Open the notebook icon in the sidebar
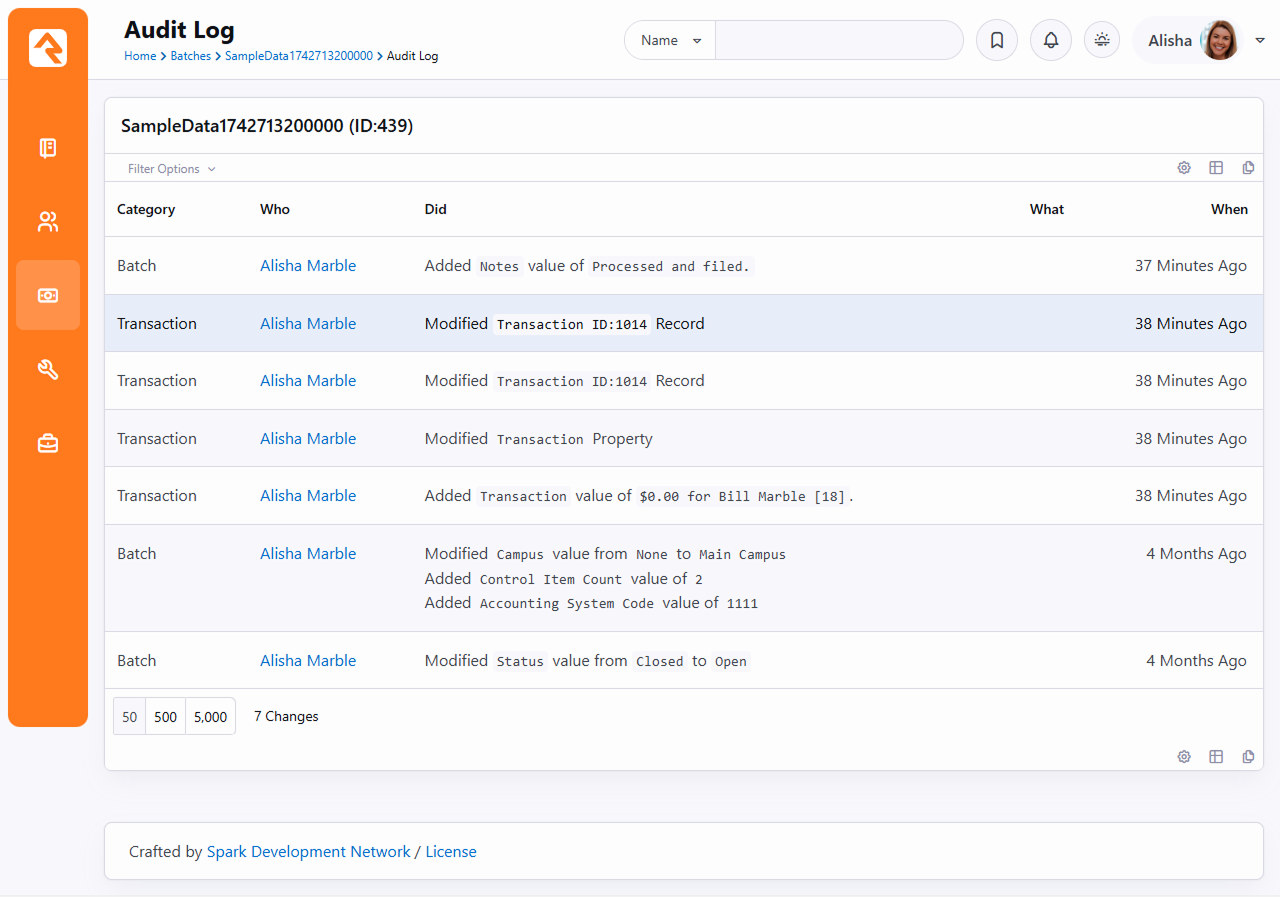The width and height of the screenshot is (1280, 897). pyautogui.click(x=48, y=148)
